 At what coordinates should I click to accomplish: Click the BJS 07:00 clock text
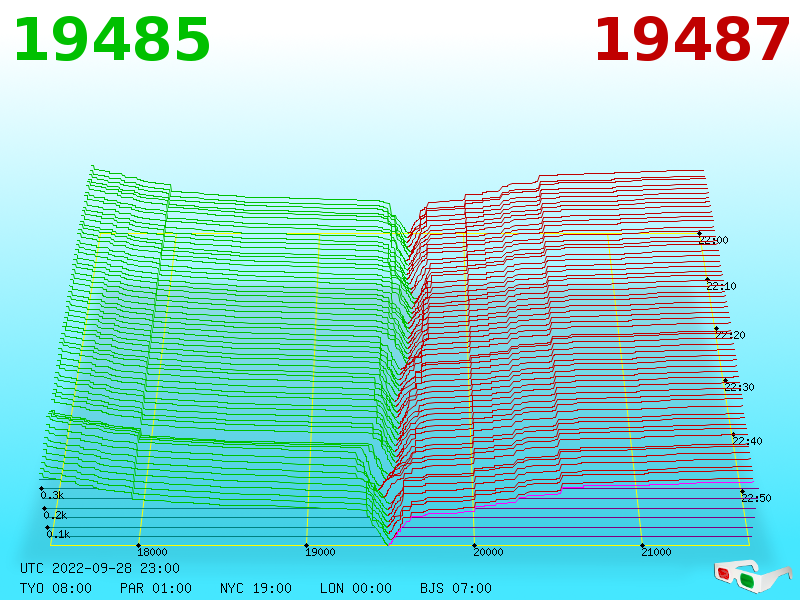click(456, 588)
